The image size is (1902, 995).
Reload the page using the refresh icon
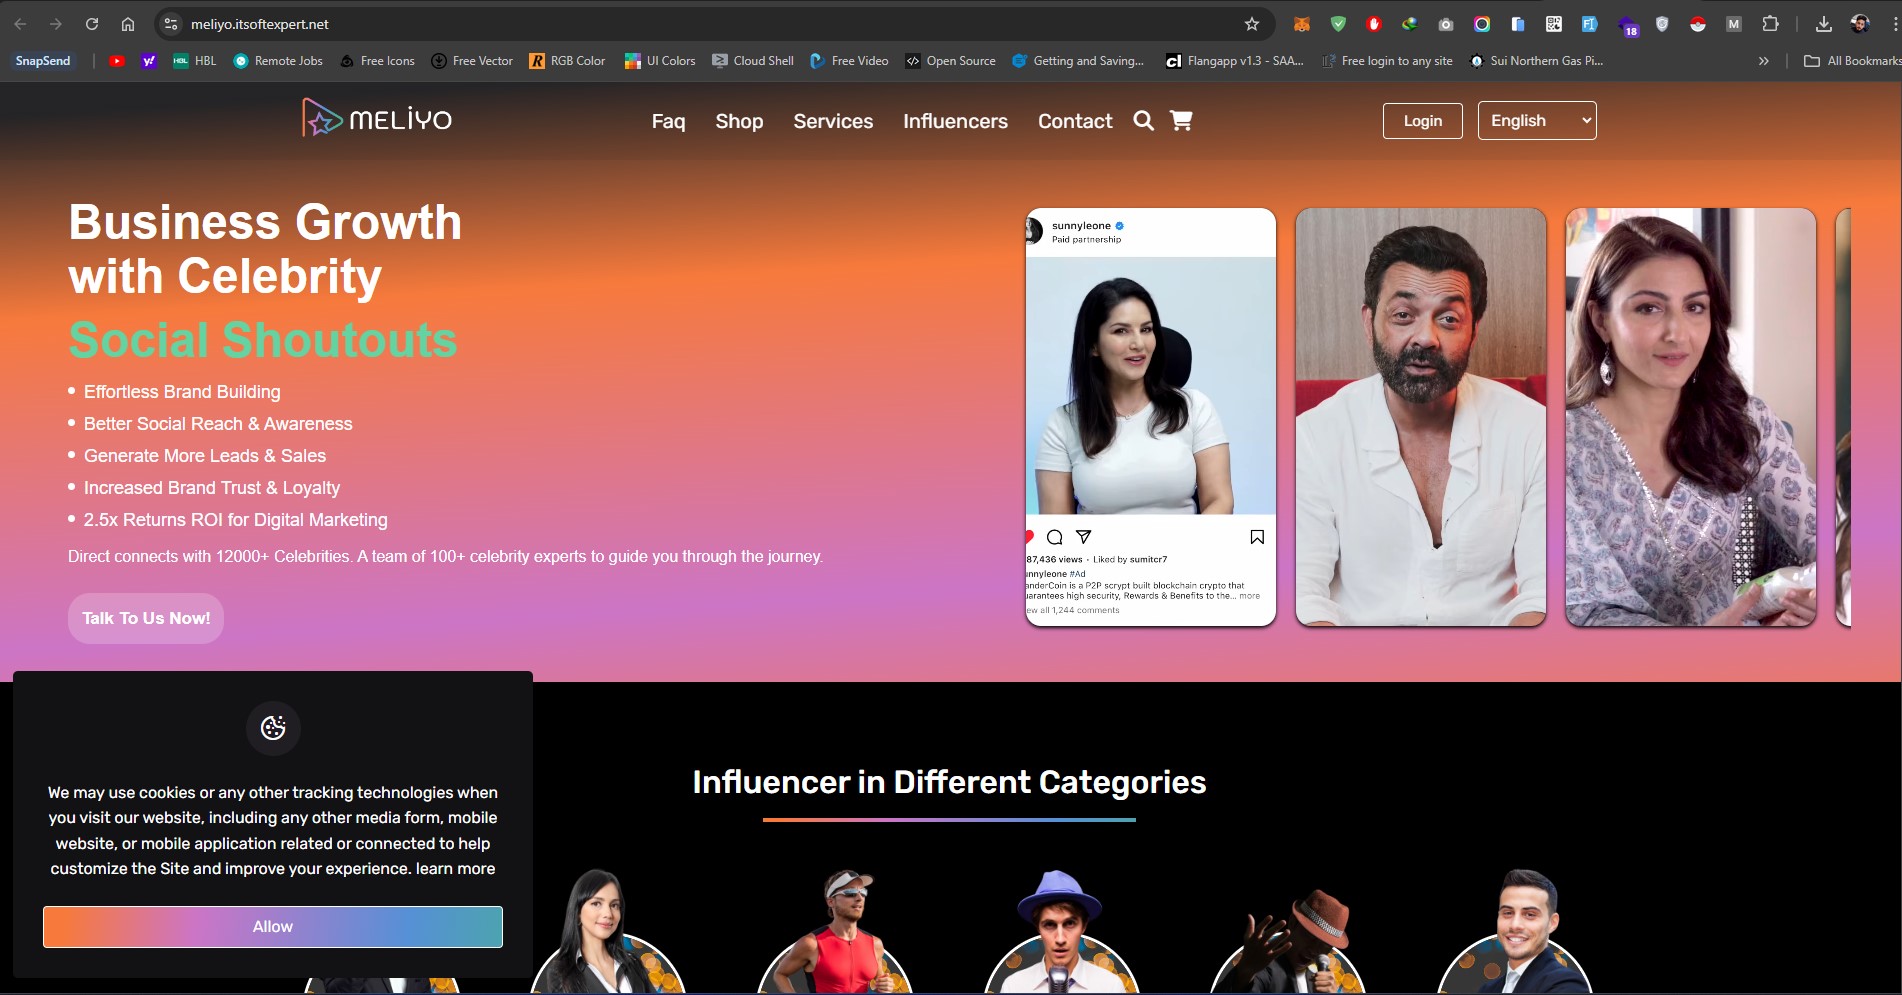(x=92, y=24)
